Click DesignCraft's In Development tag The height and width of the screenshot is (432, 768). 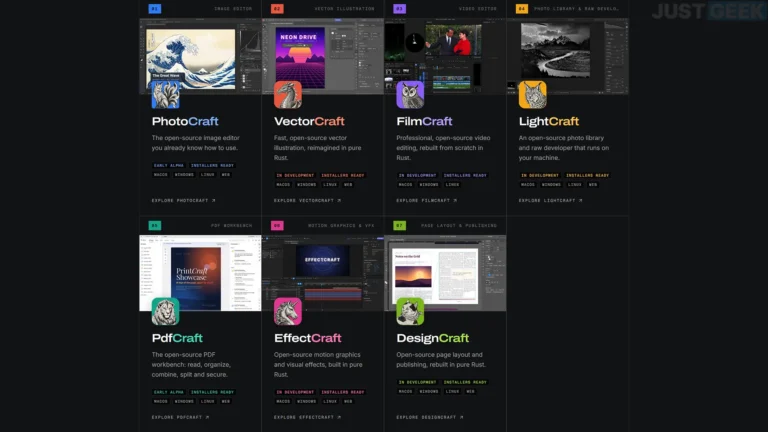(x=417, y=382)
